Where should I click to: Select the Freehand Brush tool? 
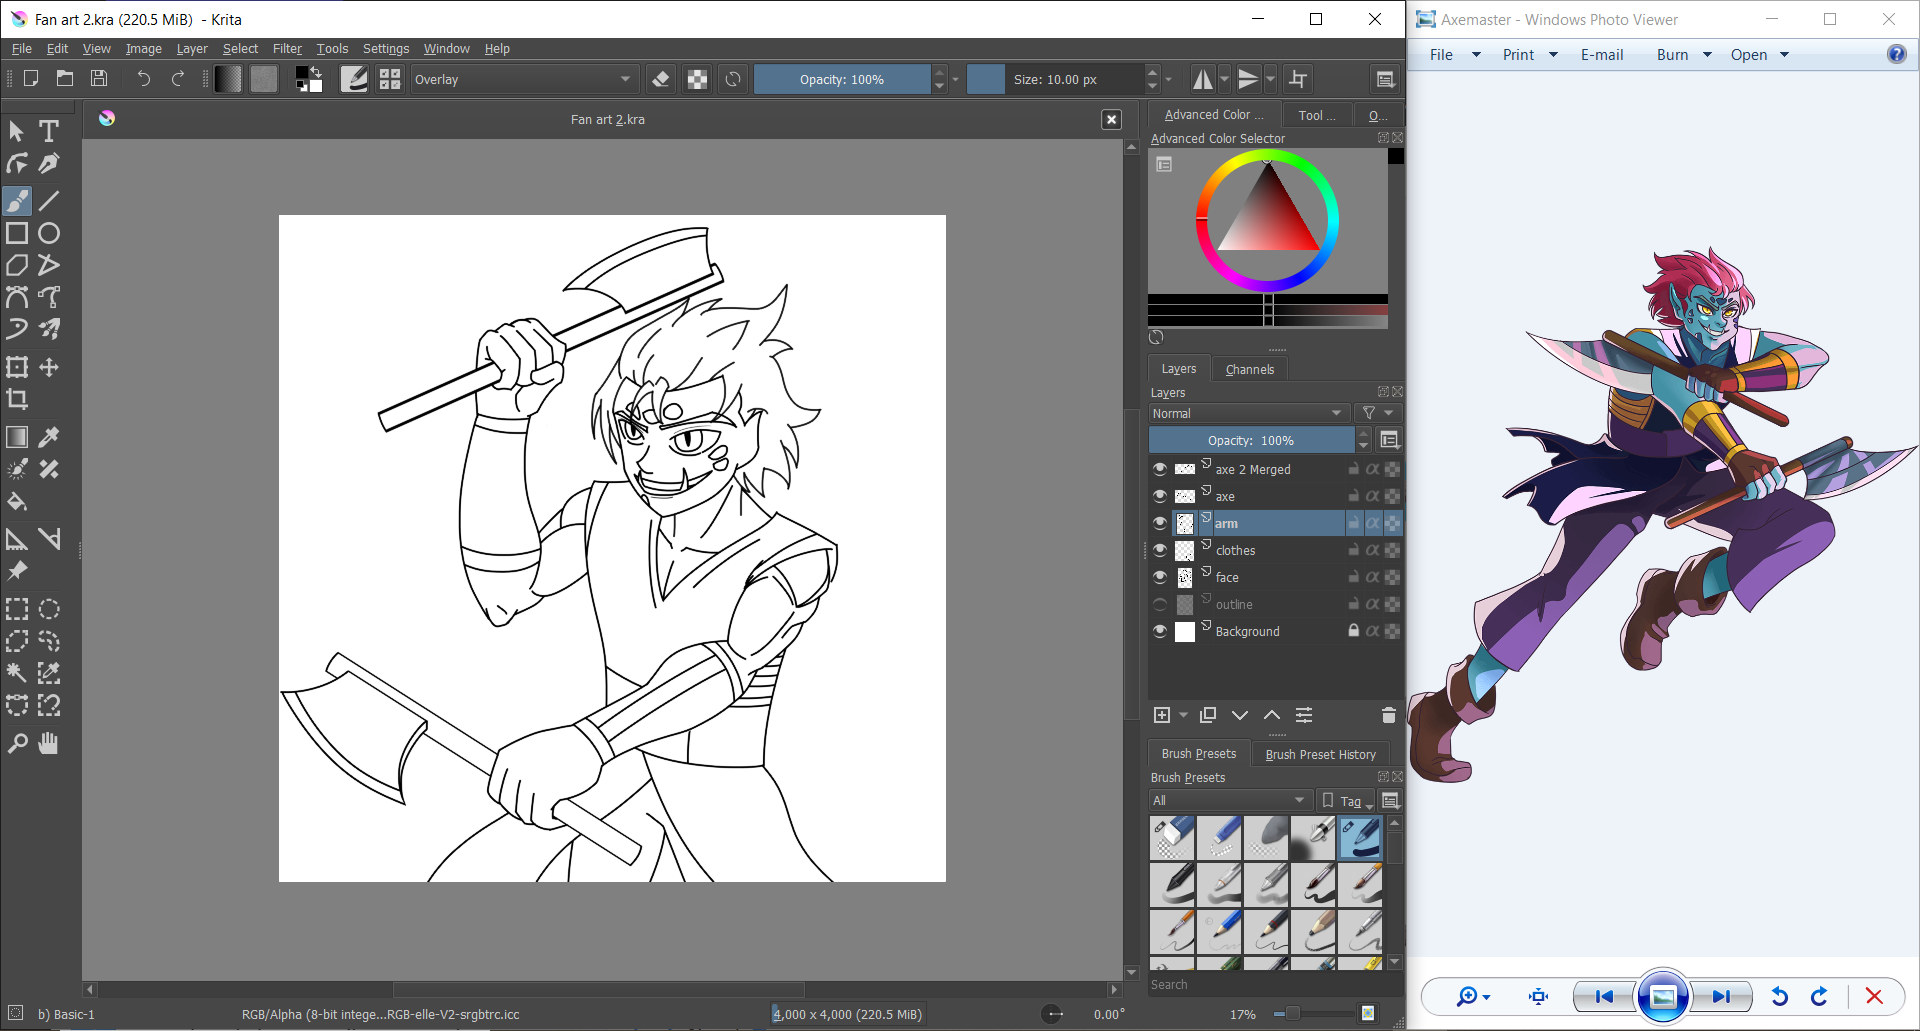pos(17,201)
